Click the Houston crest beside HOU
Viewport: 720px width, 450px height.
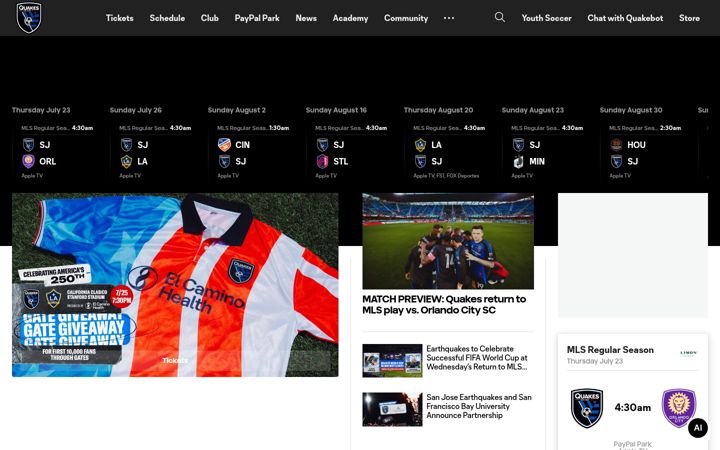click(616, 145)
